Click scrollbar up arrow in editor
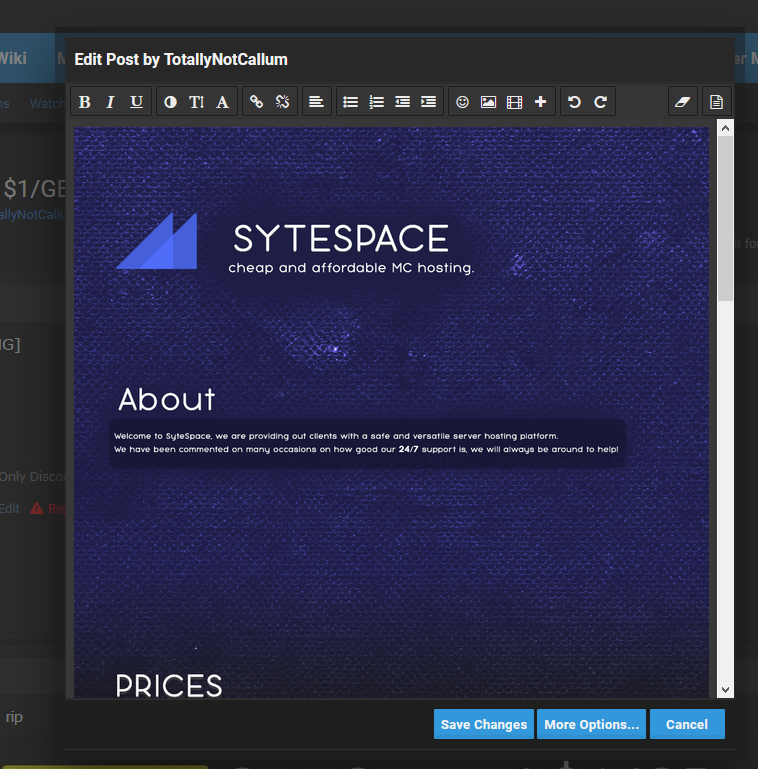758x769 pixels. (726, 128)
